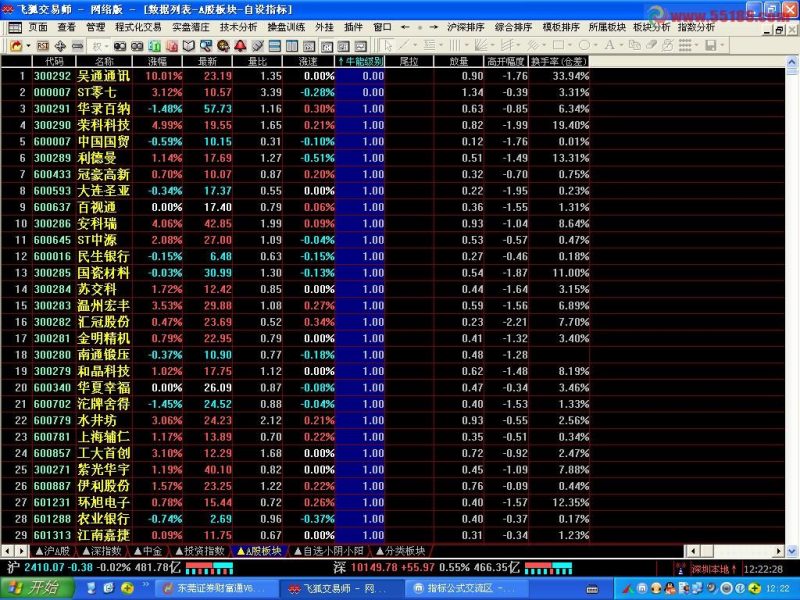Select the text annotation A tool
Image resolution: width=800 pixels, height=600 pixels.
pyautogui.click(x=609, y=45)
